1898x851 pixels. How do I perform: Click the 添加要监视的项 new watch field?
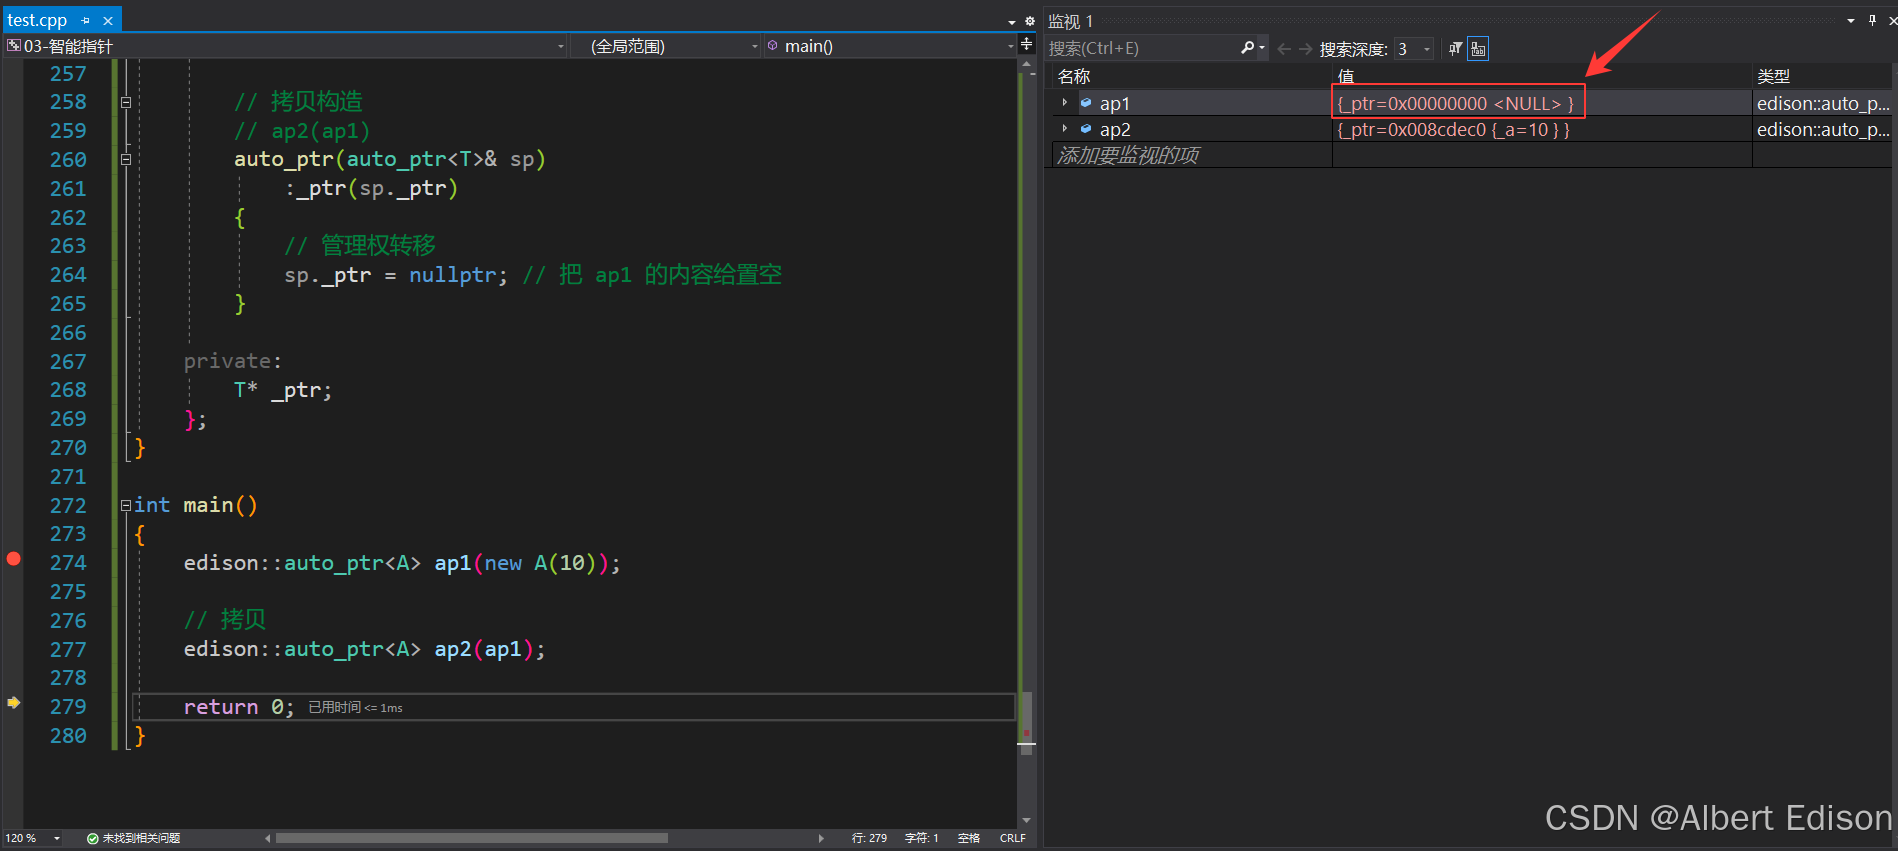click(x=1128, y=155)
